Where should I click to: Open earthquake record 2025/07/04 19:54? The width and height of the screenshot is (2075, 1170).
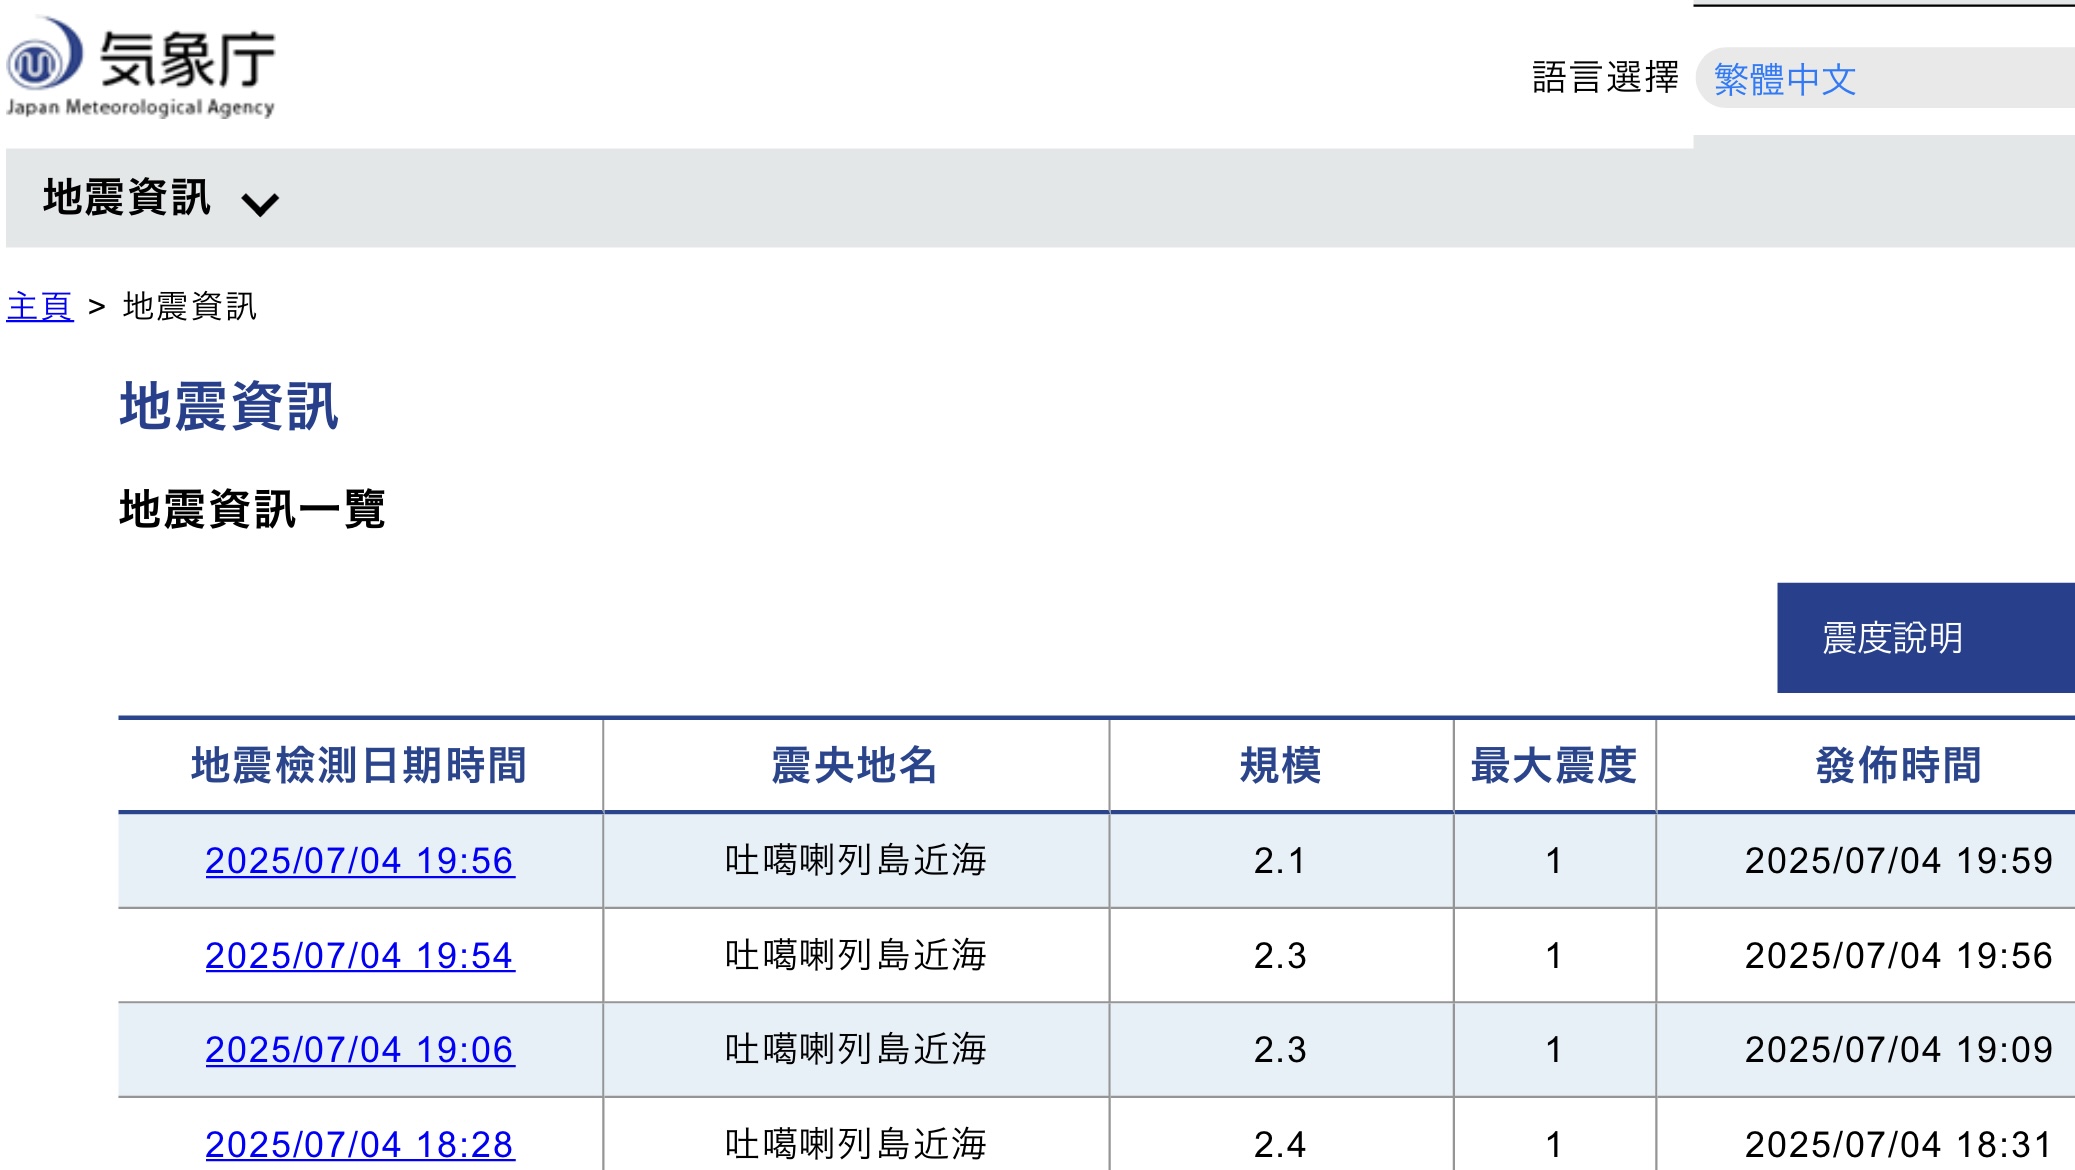(359, 956)
